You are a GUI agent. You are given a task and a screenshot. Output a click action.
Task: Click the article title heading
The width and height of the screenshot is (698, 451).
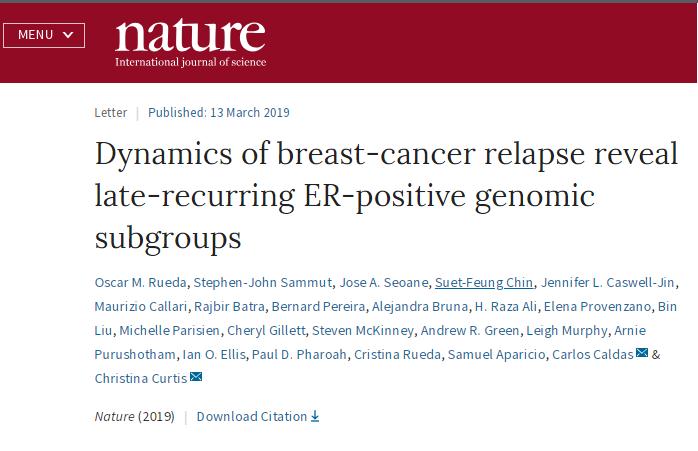[x=386, y=195]
